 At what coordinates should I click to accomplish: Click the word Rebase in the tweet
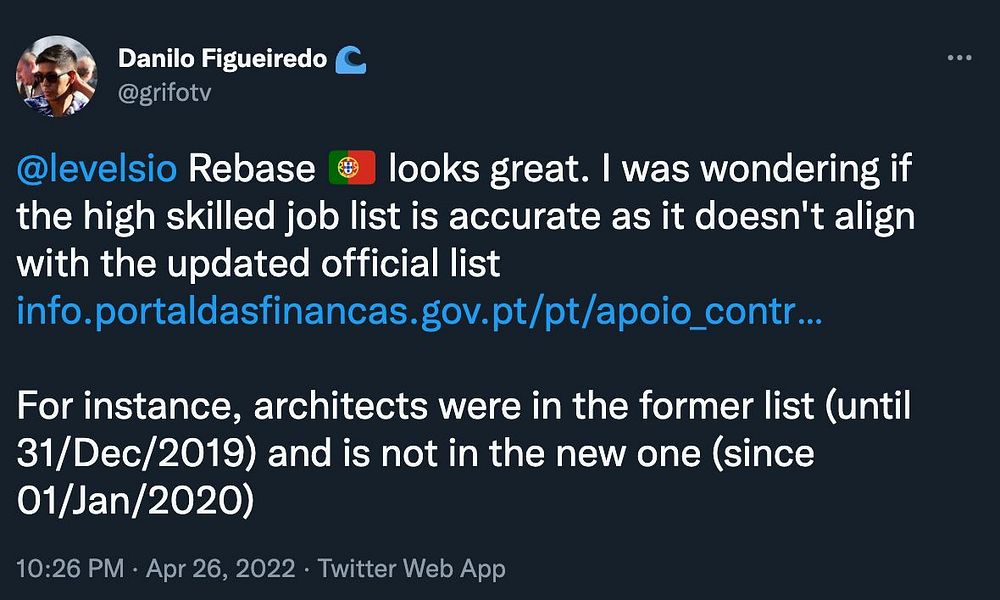tap(251, 169)
